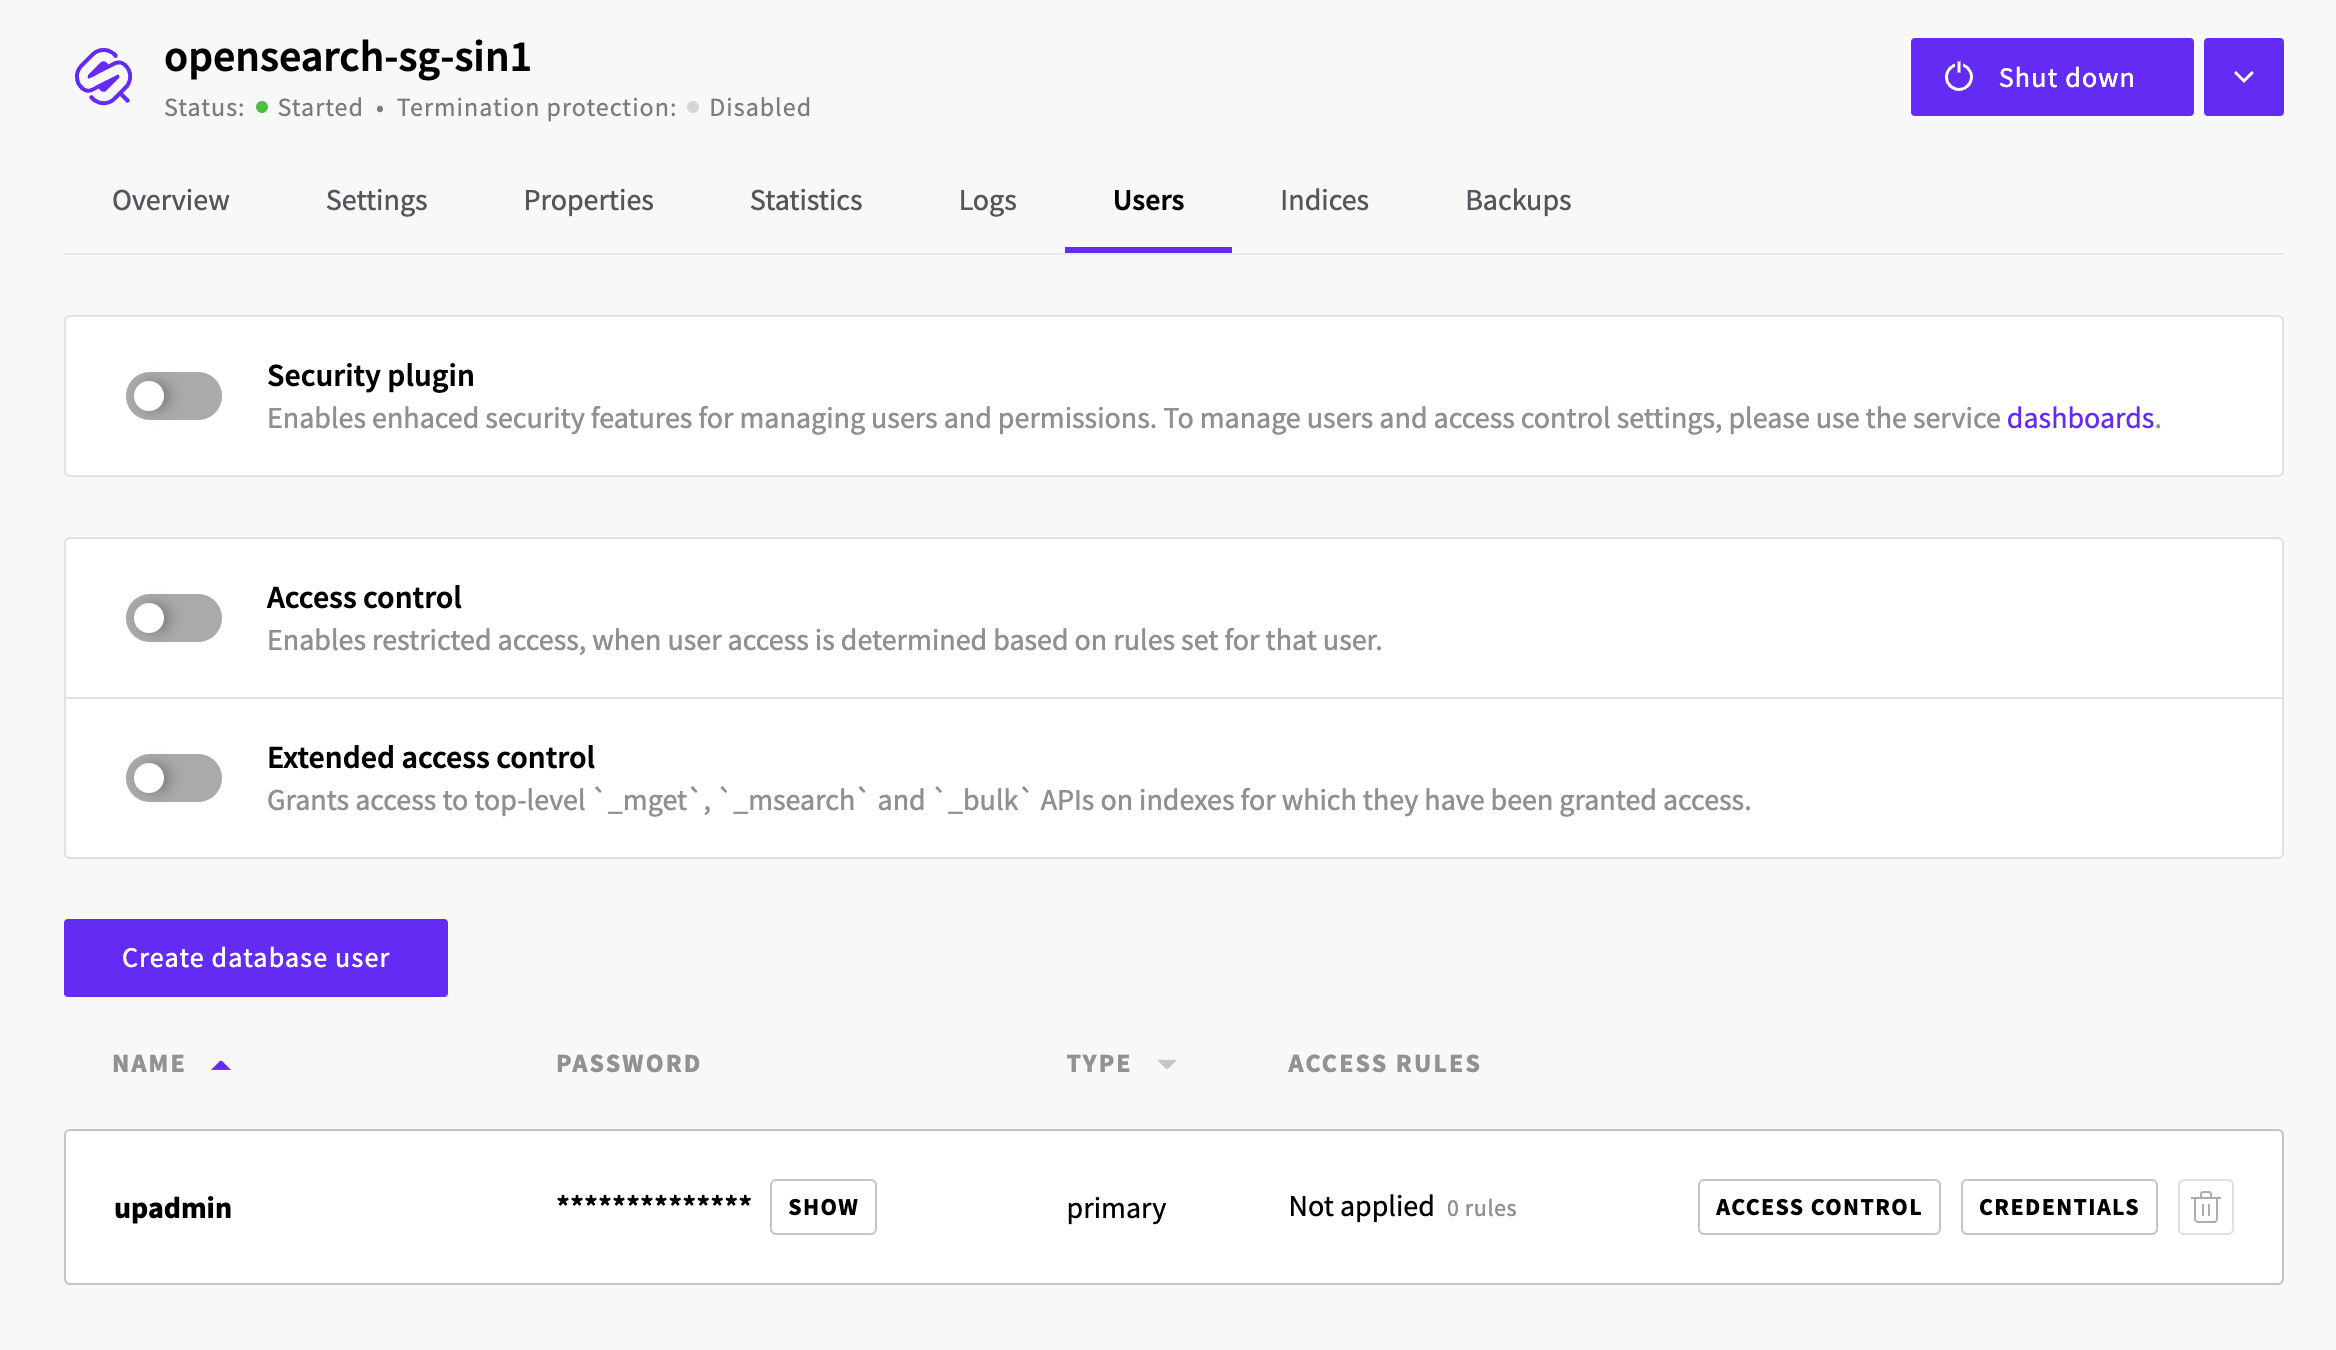Go to the Properties tab
This screenshot has width=2336, height=1350.
pos(588,200)
